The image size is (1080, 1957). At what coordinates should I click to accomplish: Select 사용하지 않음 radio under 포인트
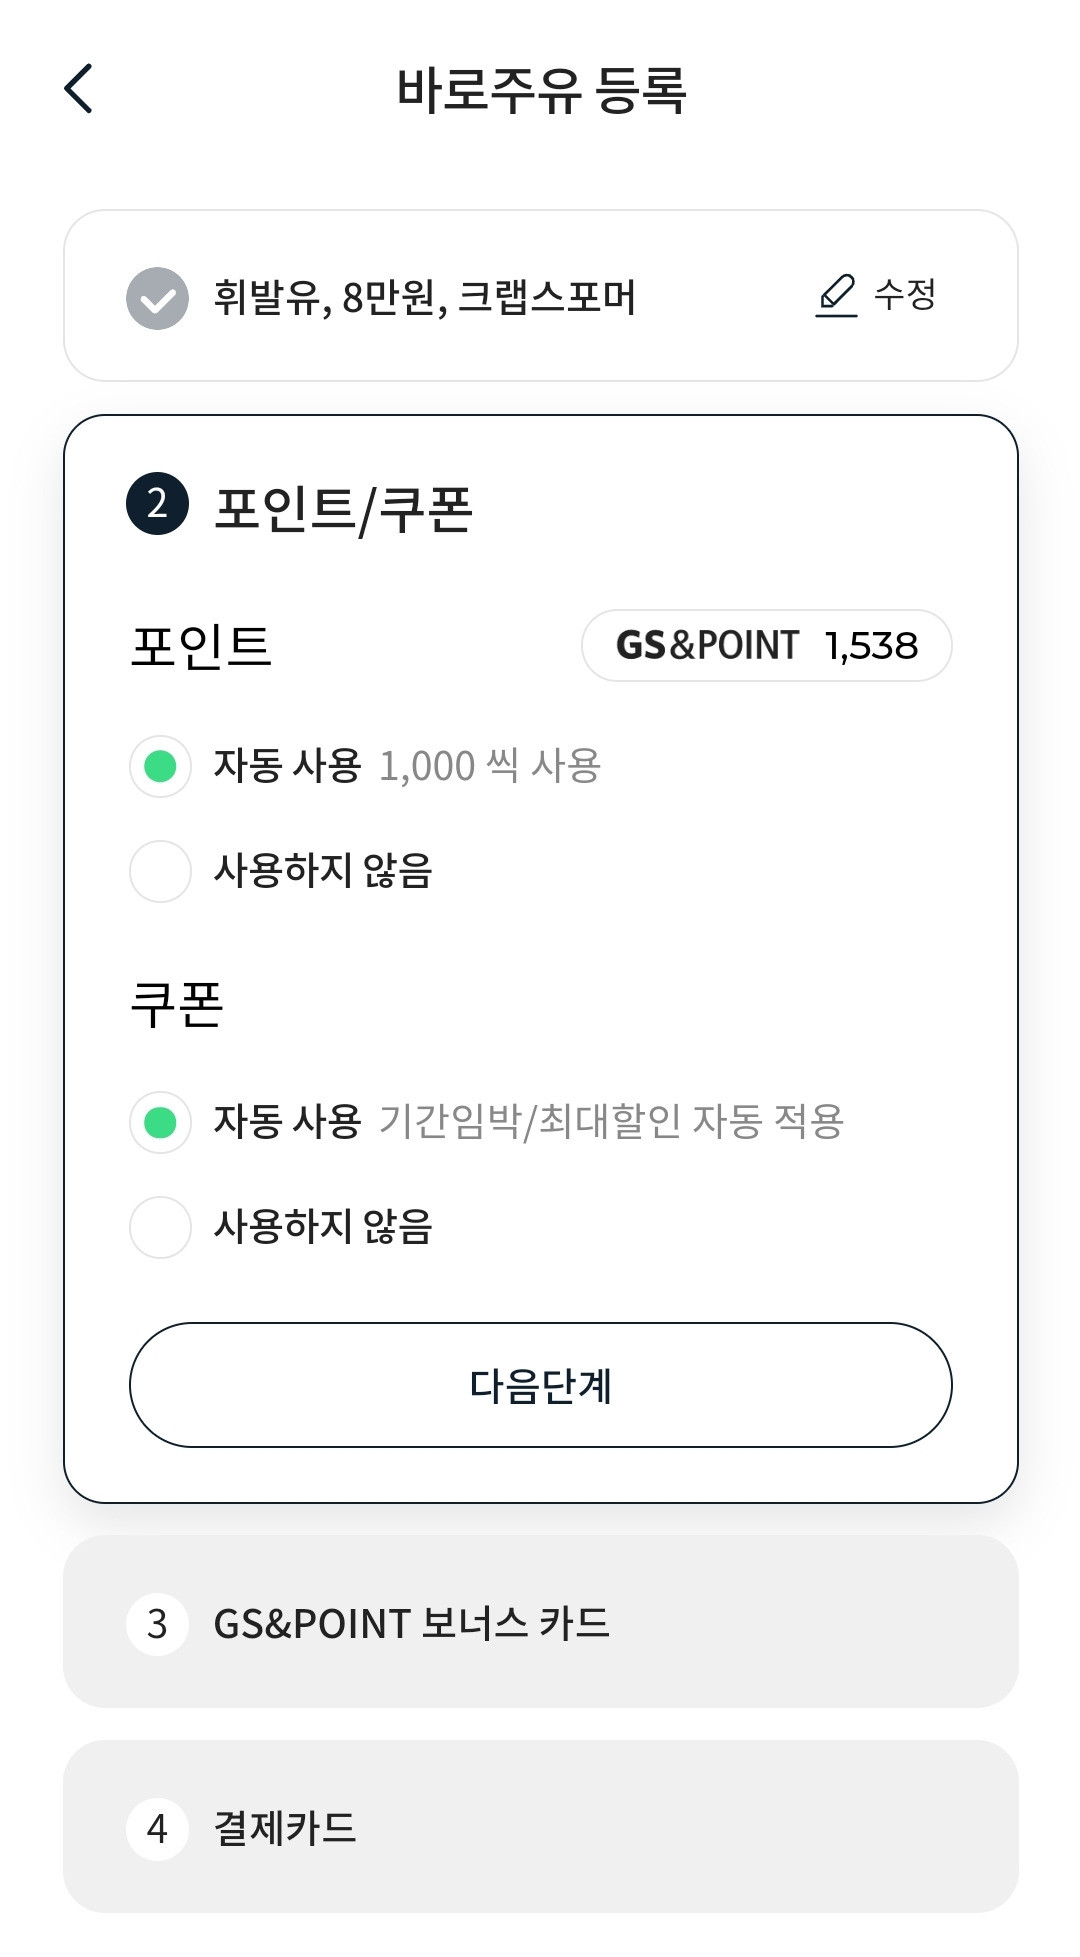[x=160, y=871]
